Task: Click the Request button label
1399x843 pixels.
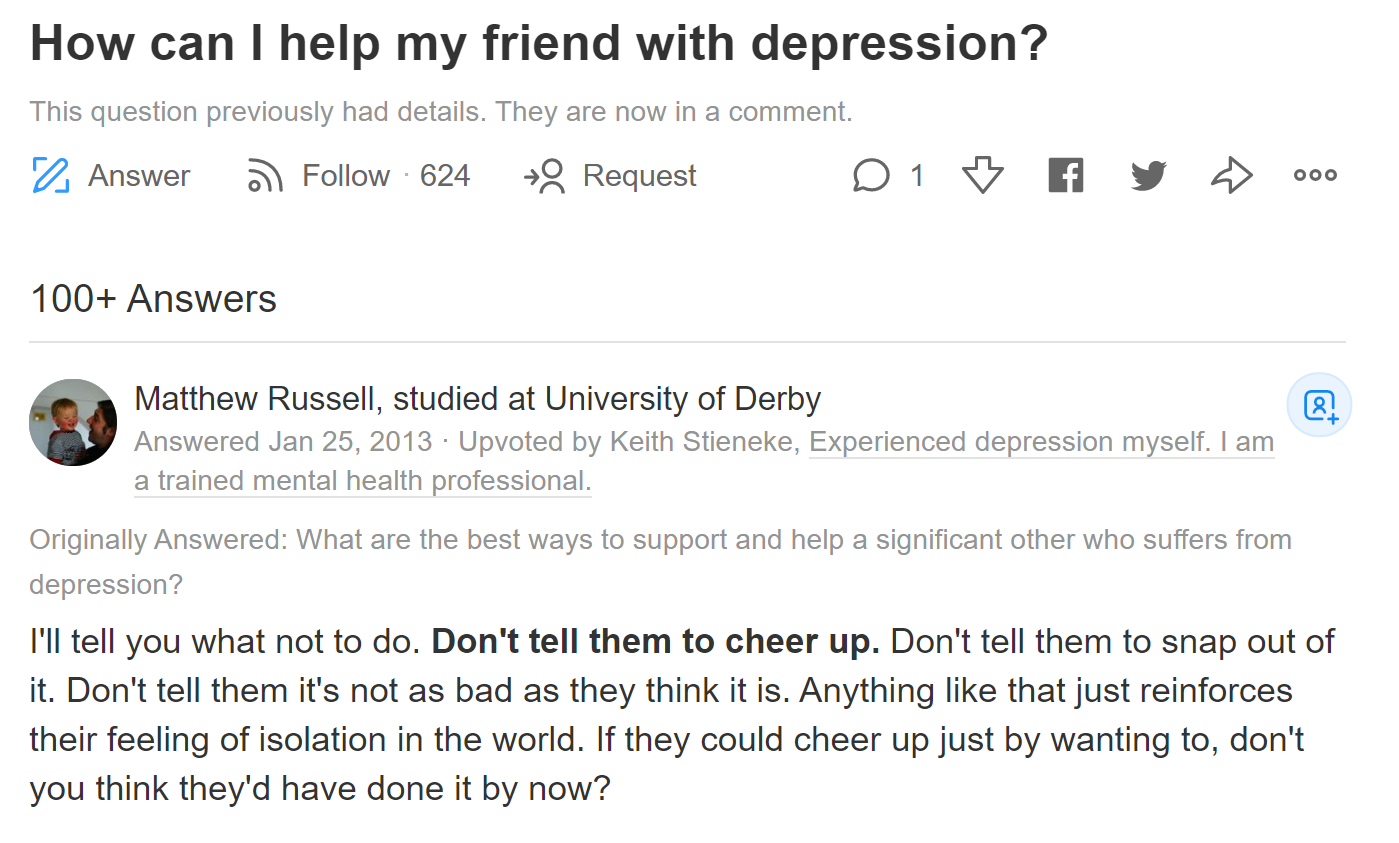Action: point(639,176)
